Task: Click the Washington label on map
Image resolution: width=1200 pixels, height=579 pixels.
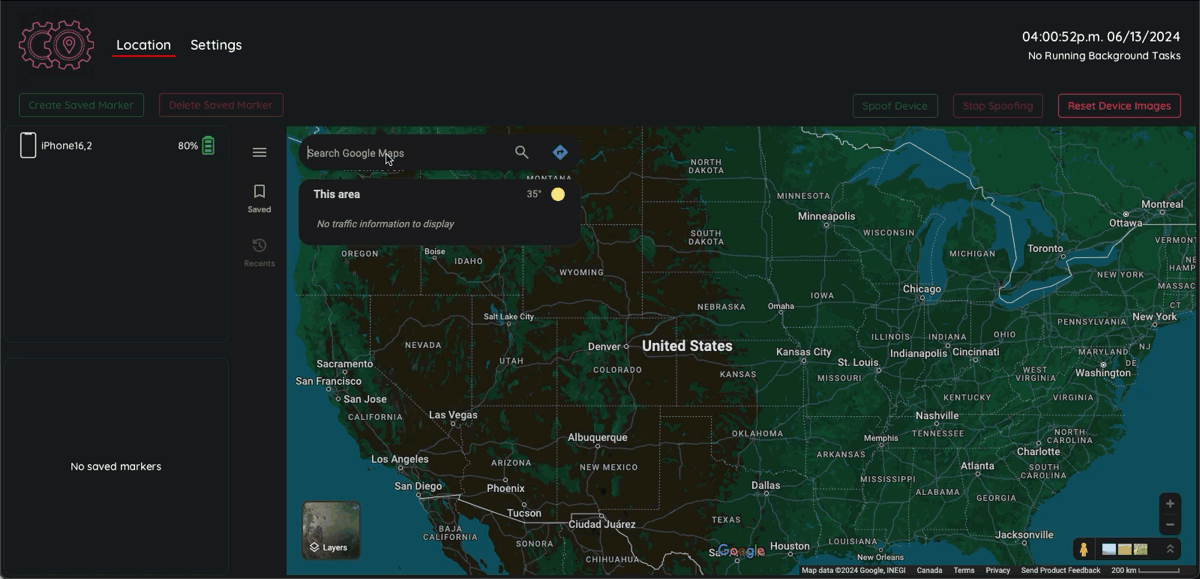Action: (x=1103, y=373)
